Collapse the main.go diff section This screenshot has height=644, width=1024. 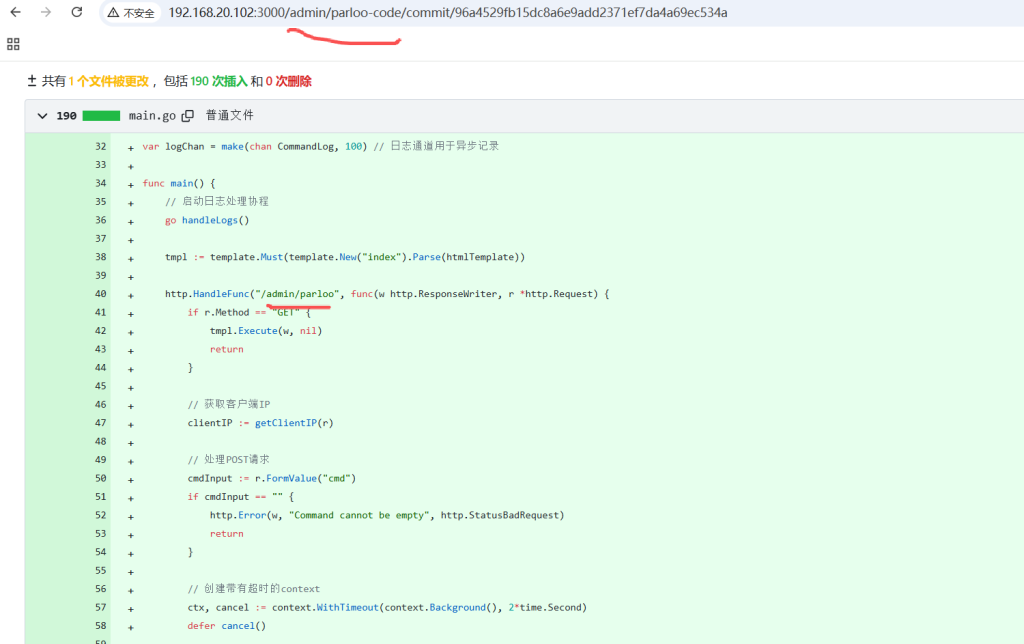coord(42,116)
